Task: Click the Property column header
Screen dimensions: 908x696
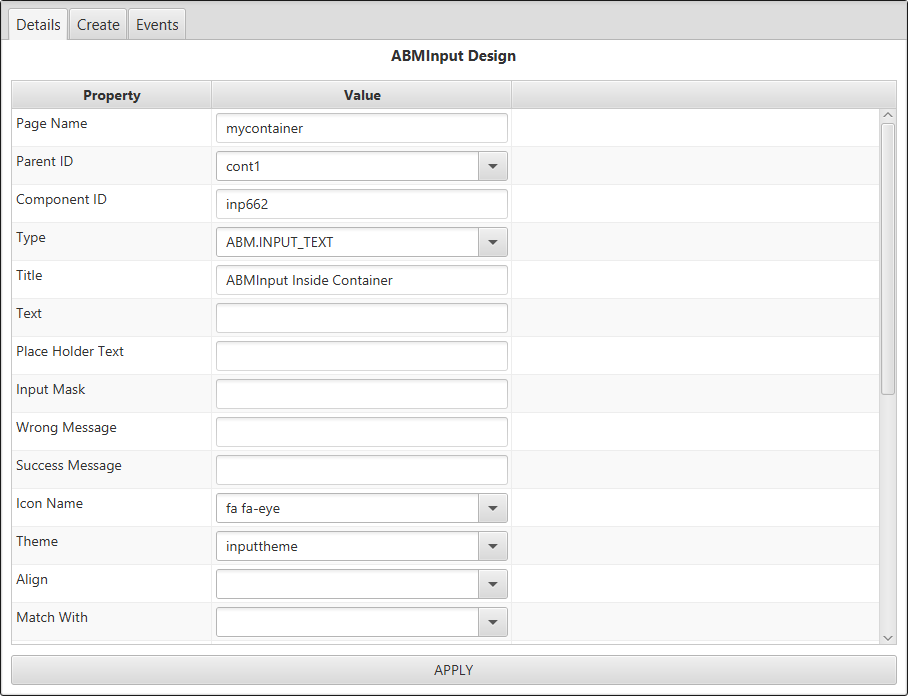Action: (x=111, y=95)
